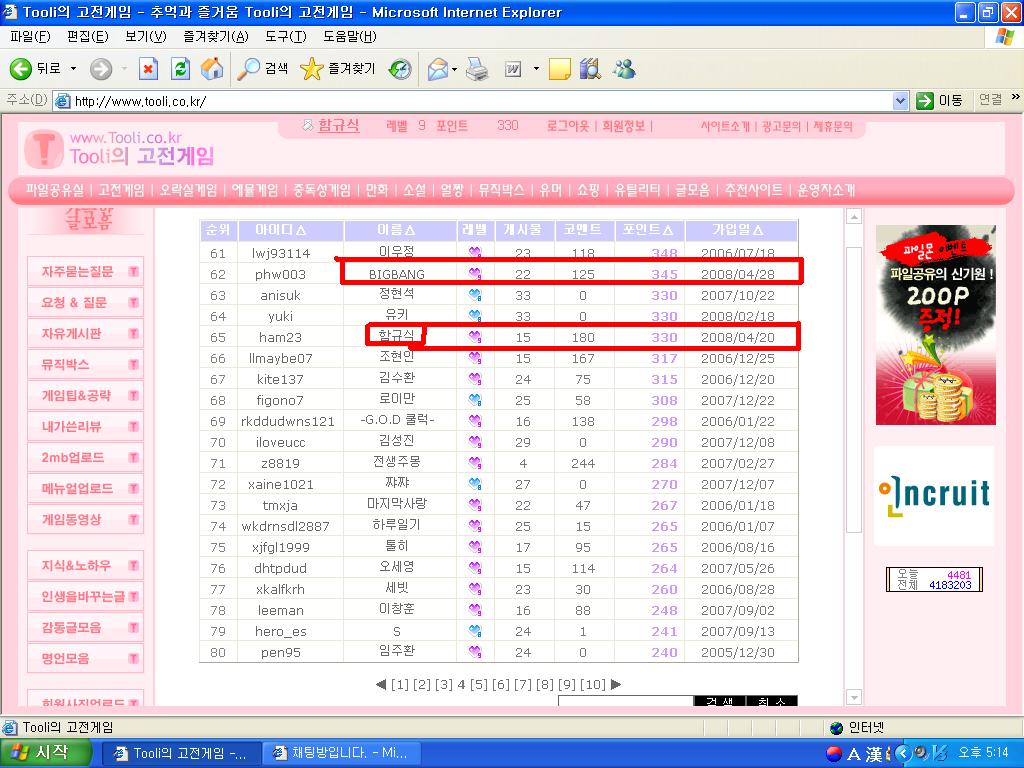Go to page [5] of the ranking
The image size is (1024, 768).
(x=479, y=684)
